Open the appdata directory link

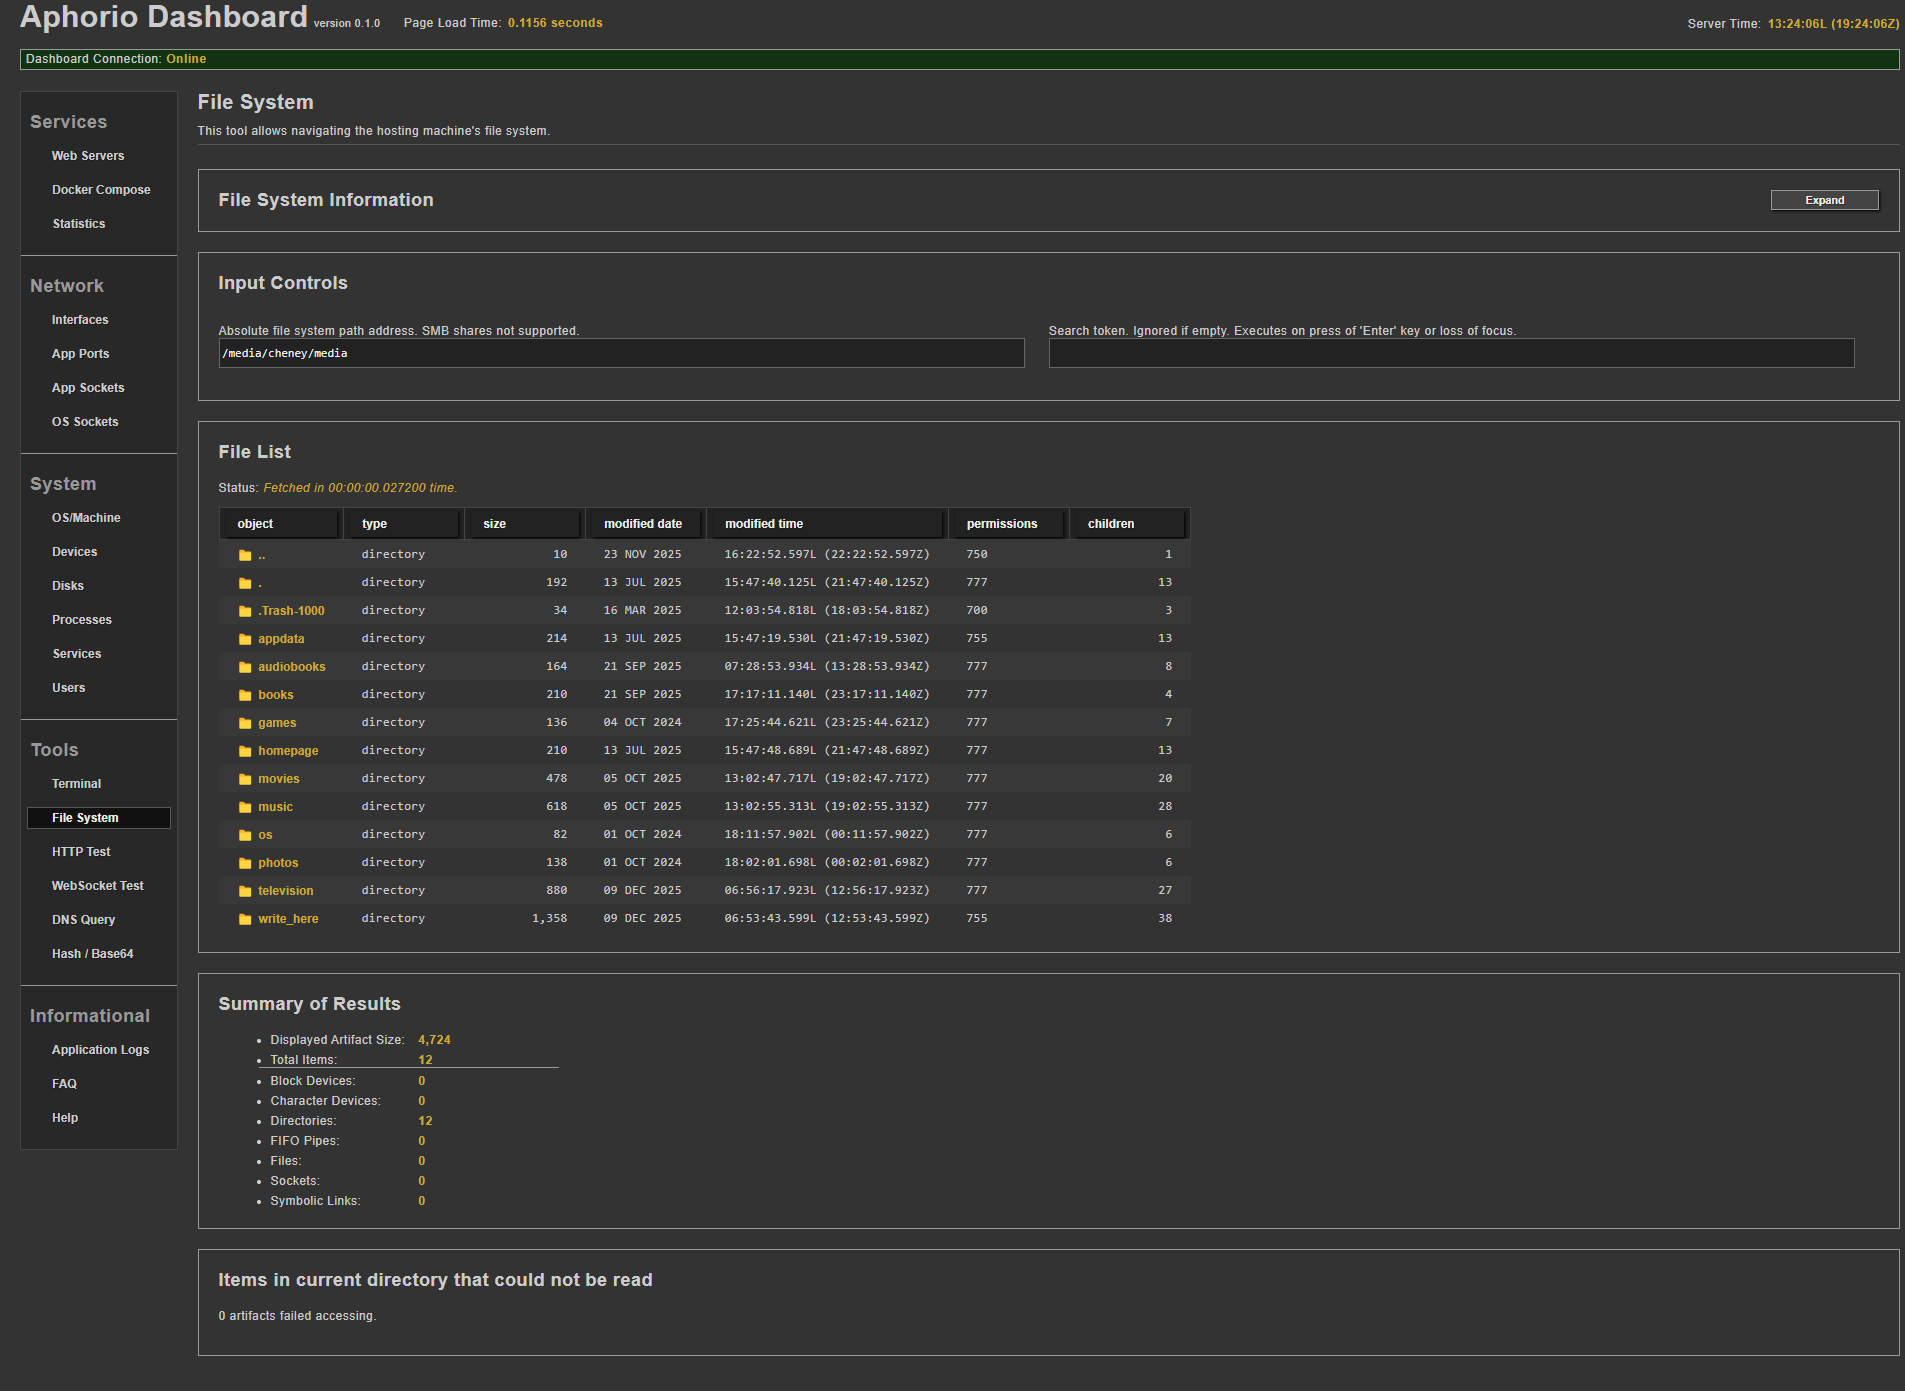click(x=281, y=639)
